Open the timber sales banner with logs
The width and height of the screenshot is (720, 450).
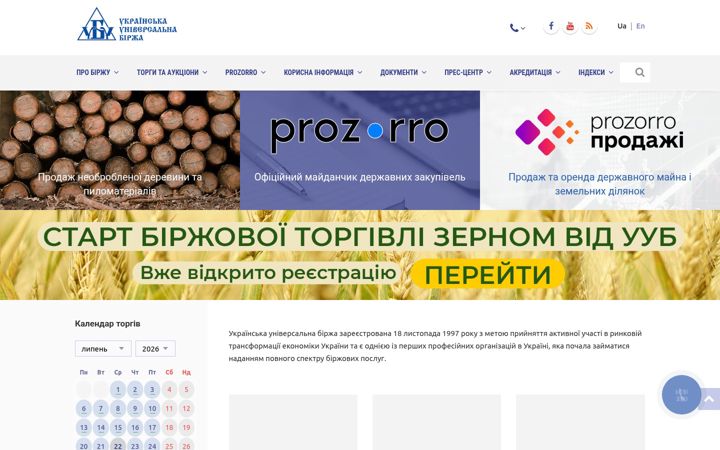pyautogui.click(x=120, y=150)
